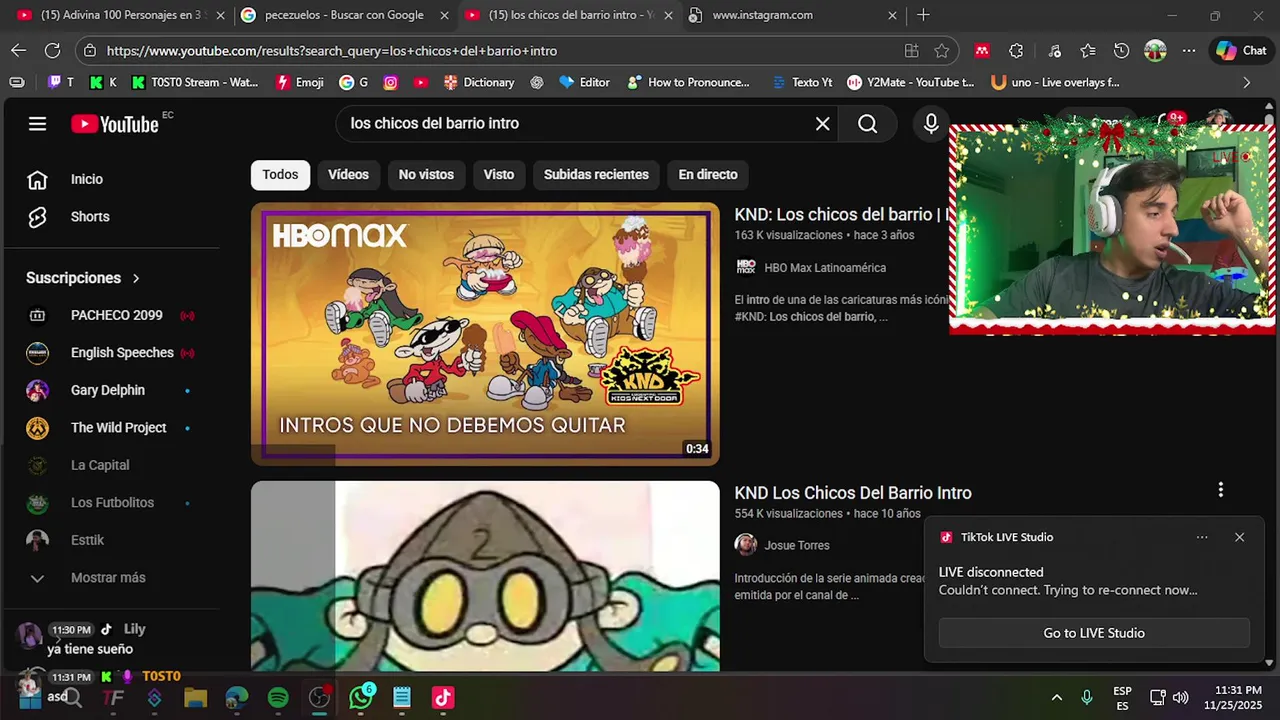Open the split screen / apps icon in address bar
This screenshot has height=720, width=1280.
911,51
